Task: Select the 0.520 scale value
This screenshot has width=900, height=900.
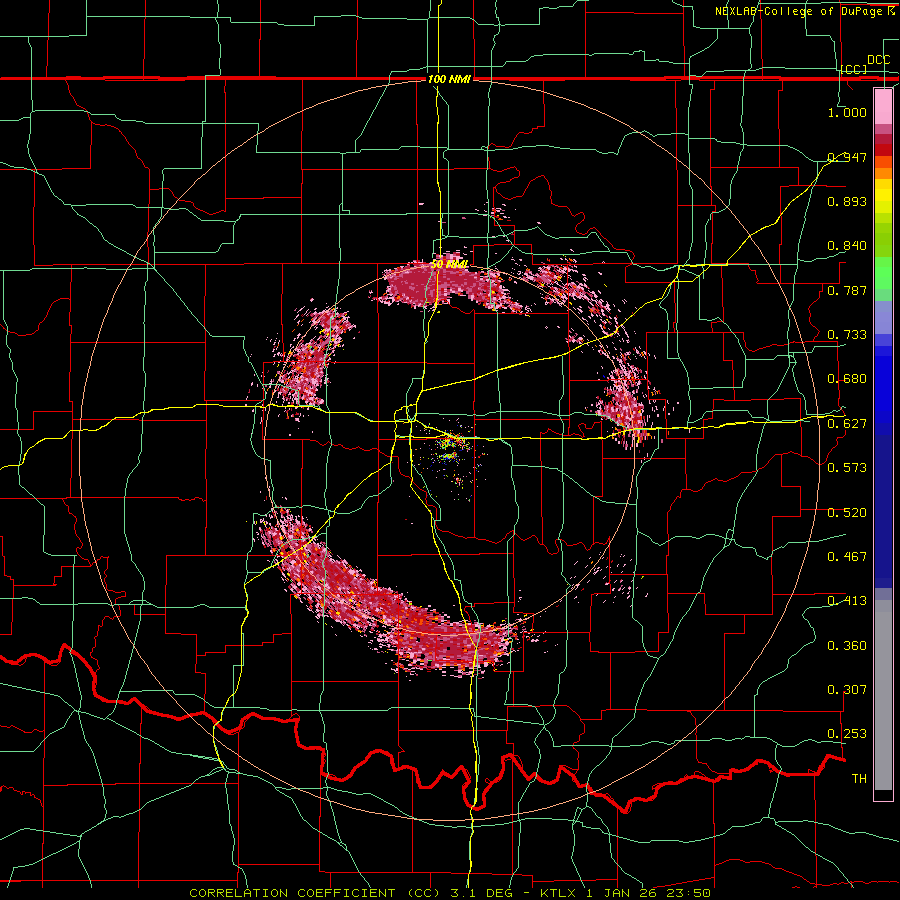Action: point(847,513)
